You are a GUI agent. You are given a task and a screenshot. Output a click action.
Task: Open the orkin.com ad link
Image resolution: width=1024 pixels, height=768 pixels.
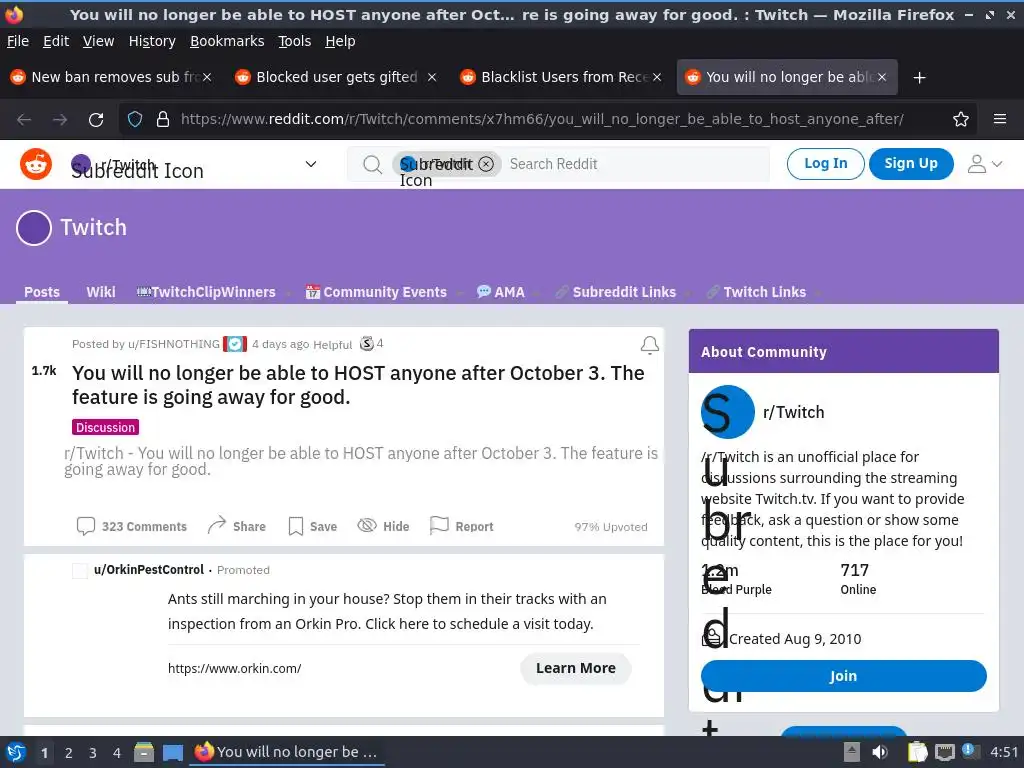[x=234, y=668]
